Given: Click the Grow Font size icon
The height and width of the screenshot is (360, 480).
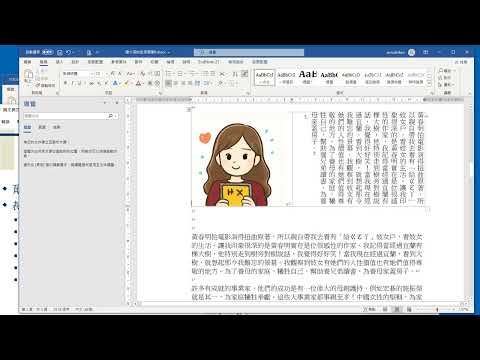Looking at the screenshot, I should tap(113, 73).
